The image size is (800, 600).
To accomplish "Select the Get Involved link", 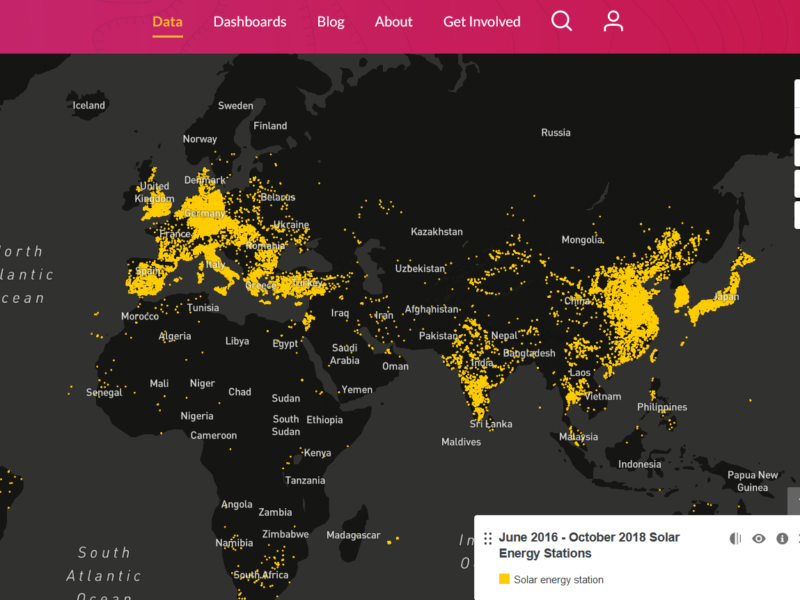I will click(x=482, y=22).
